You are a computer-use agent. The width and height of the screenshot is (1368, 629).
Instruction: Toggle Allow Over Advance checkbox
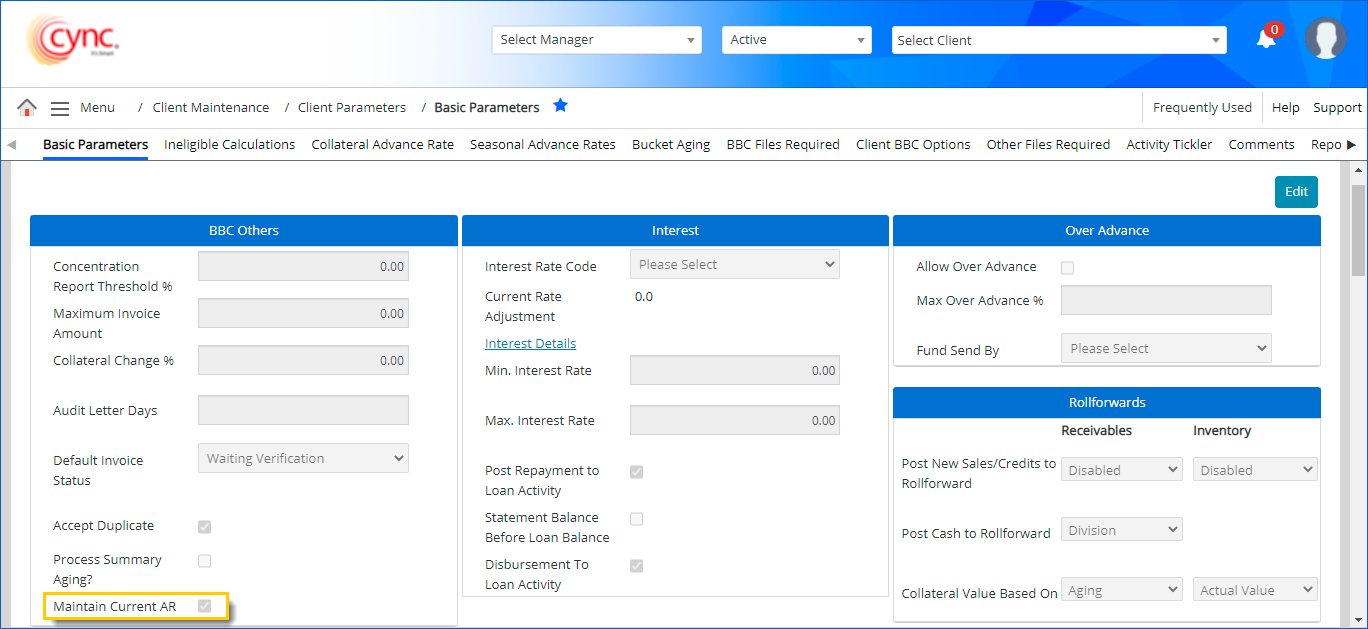(x=1068, y=268)
